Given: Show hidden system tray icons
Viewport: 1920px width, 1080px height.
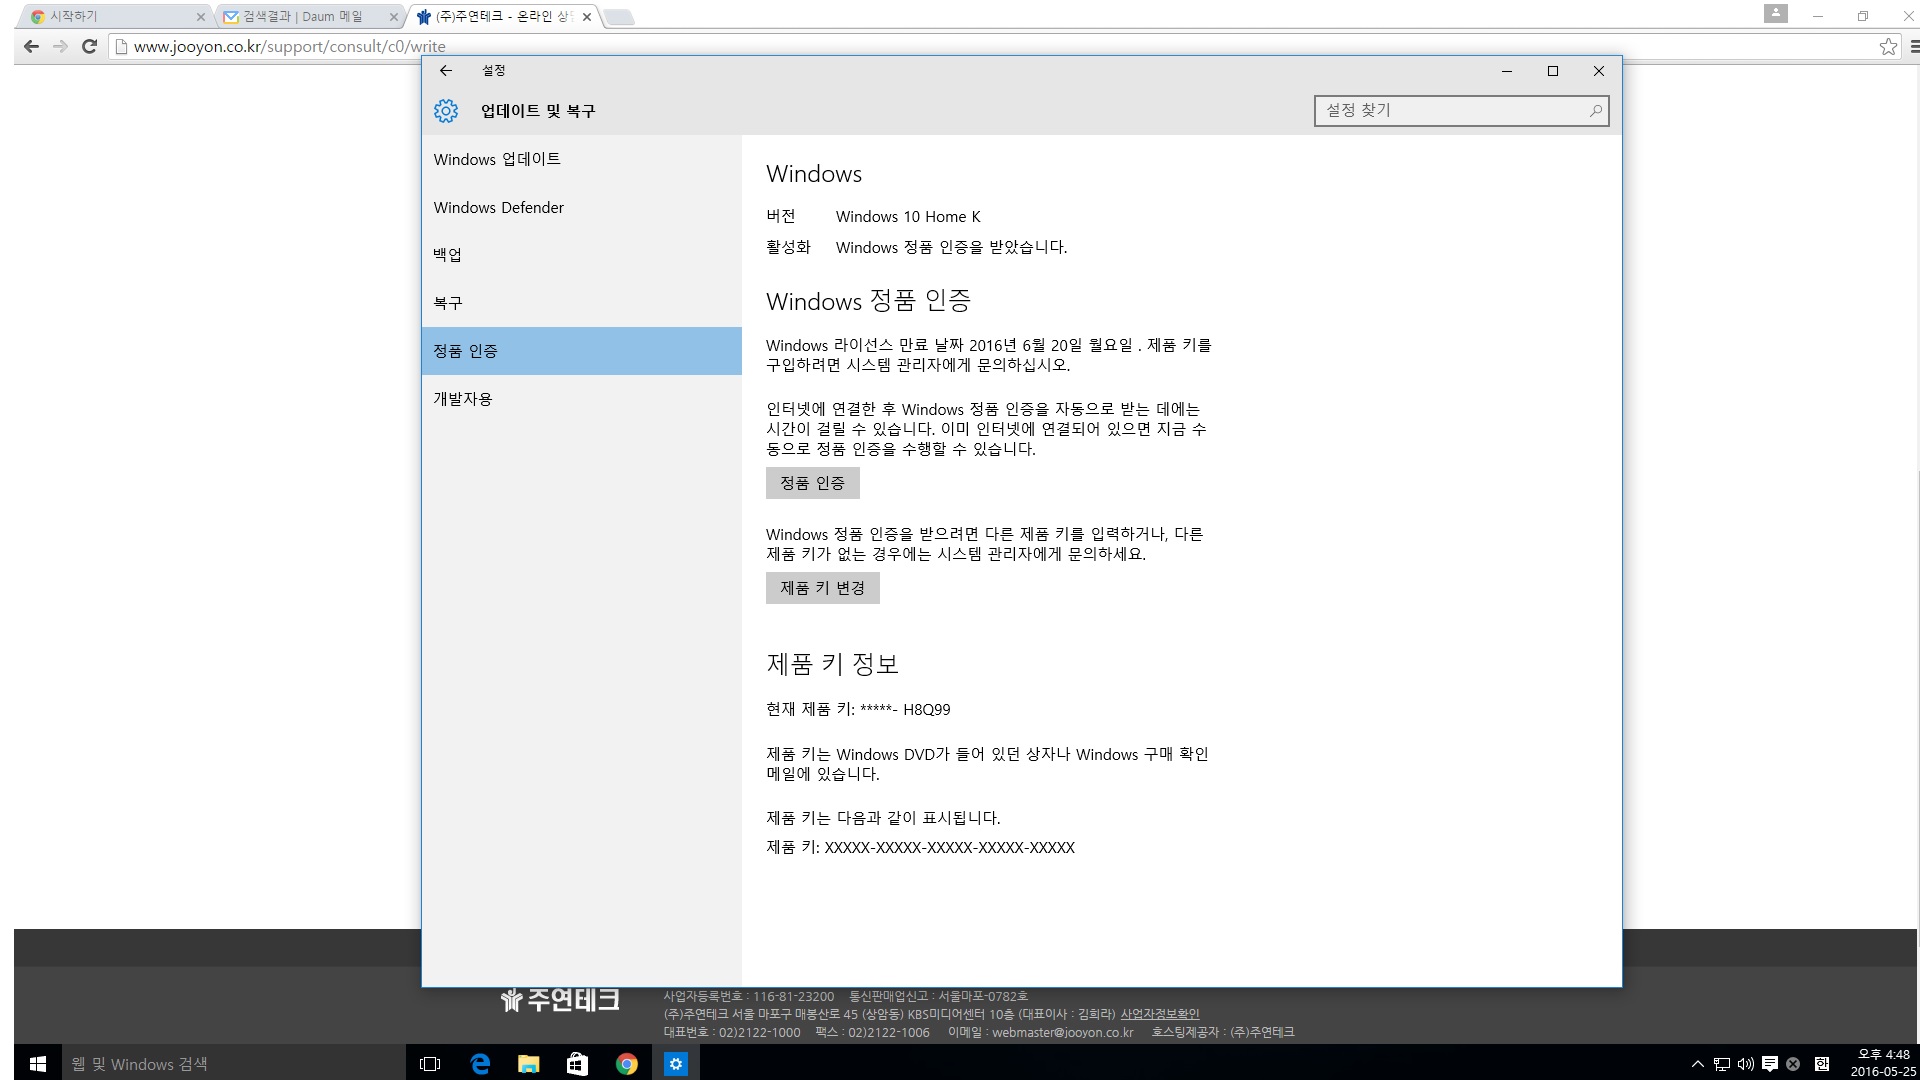Looking at the screenshot, I should [1697, 1064].
